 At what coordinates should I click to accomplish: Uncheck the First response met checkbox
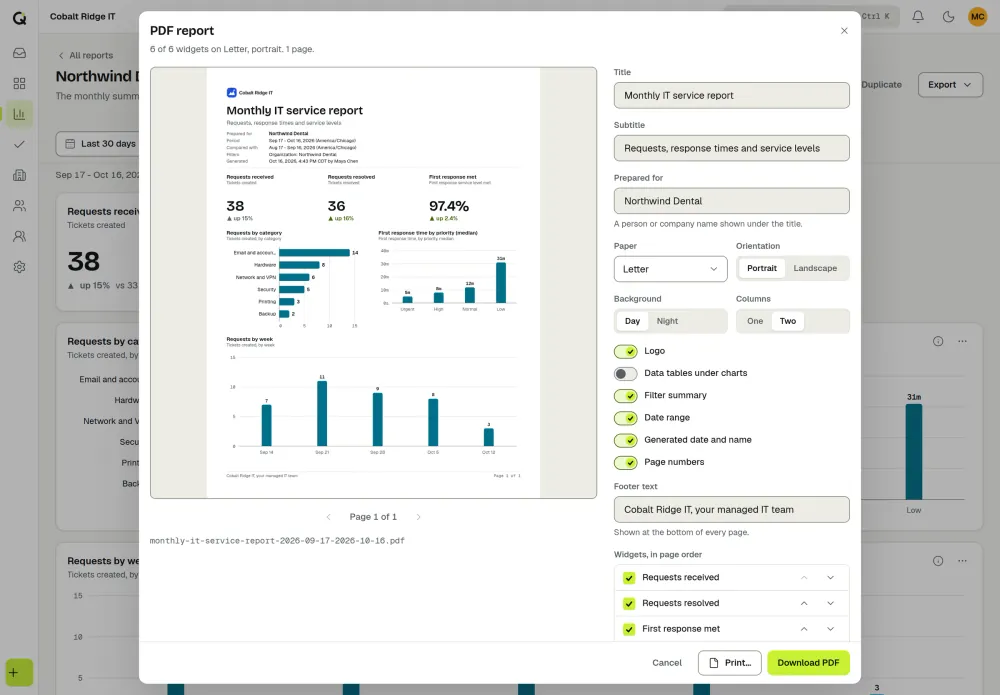click(x=629, y=629)
